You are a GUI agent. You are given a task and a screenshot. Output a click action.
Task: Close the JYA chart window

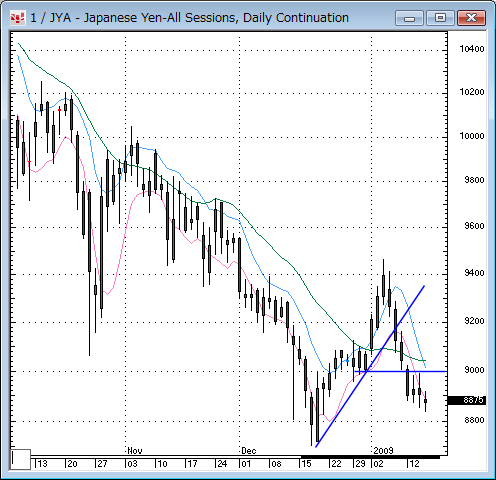pos(471,18)
